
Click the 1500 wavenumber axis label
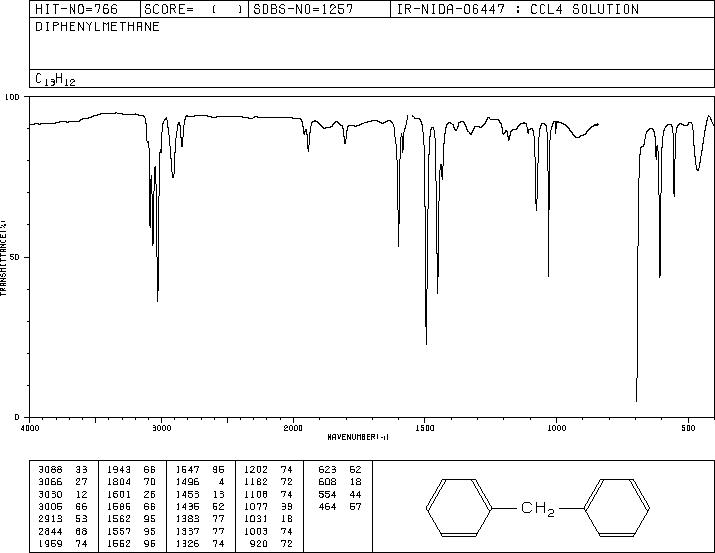425,428
